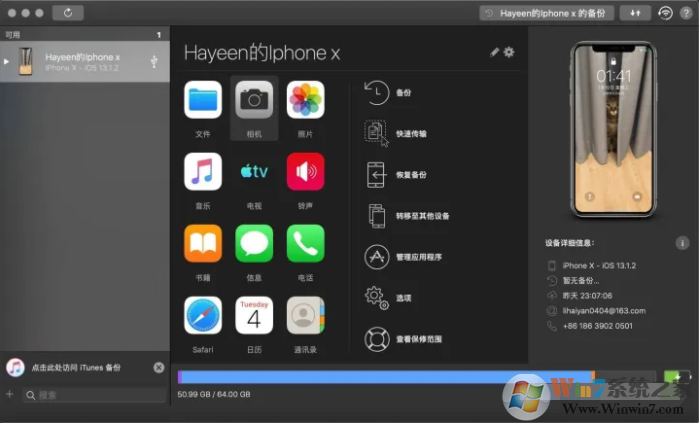The image size is (700, 423).
Task: Click the plus add button near search
Action: [x=9, y=394]
